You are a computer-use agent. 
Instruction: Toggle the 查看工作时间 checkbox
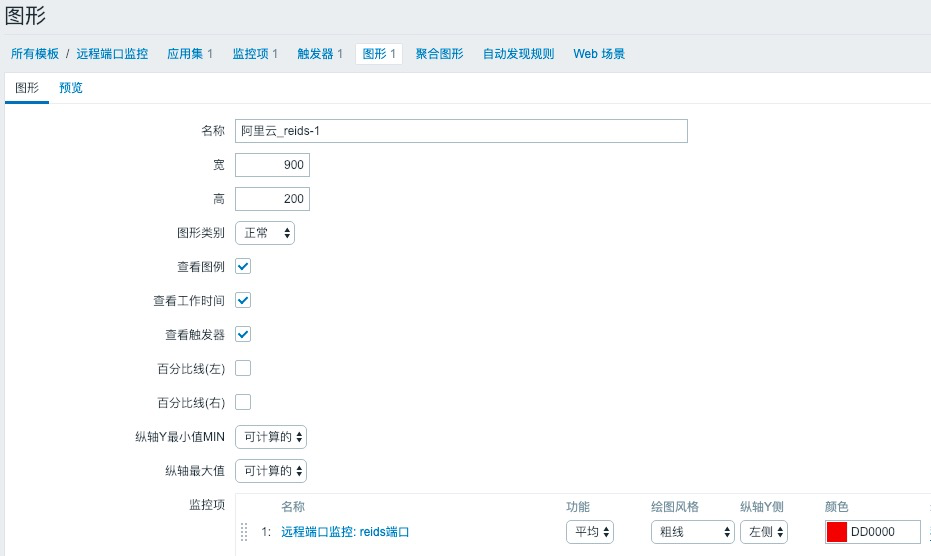(243, 300)
